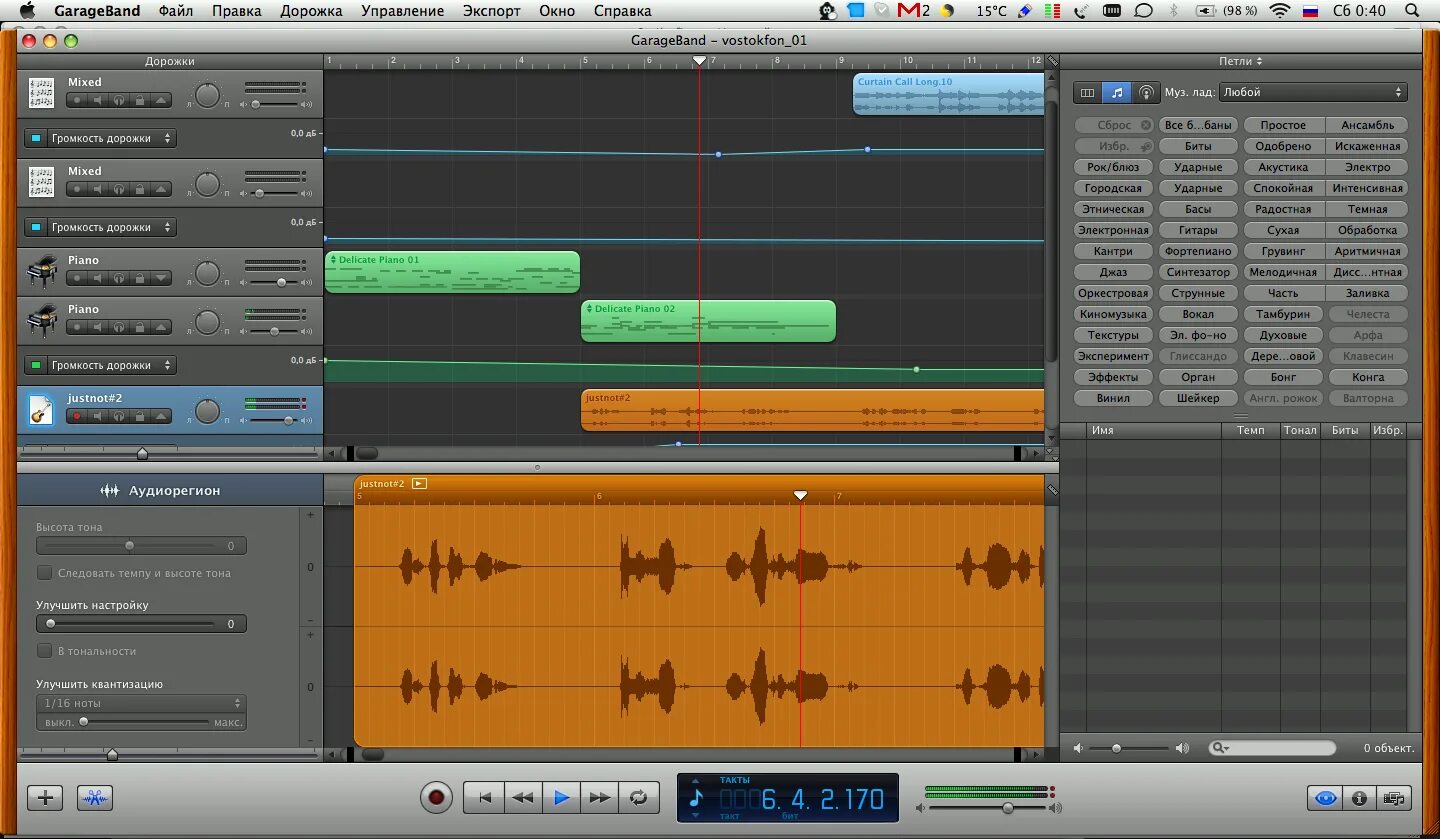Select the 'Джаз' loop filter button
The image size is (1440, 839).
(x=1113, y=271)
